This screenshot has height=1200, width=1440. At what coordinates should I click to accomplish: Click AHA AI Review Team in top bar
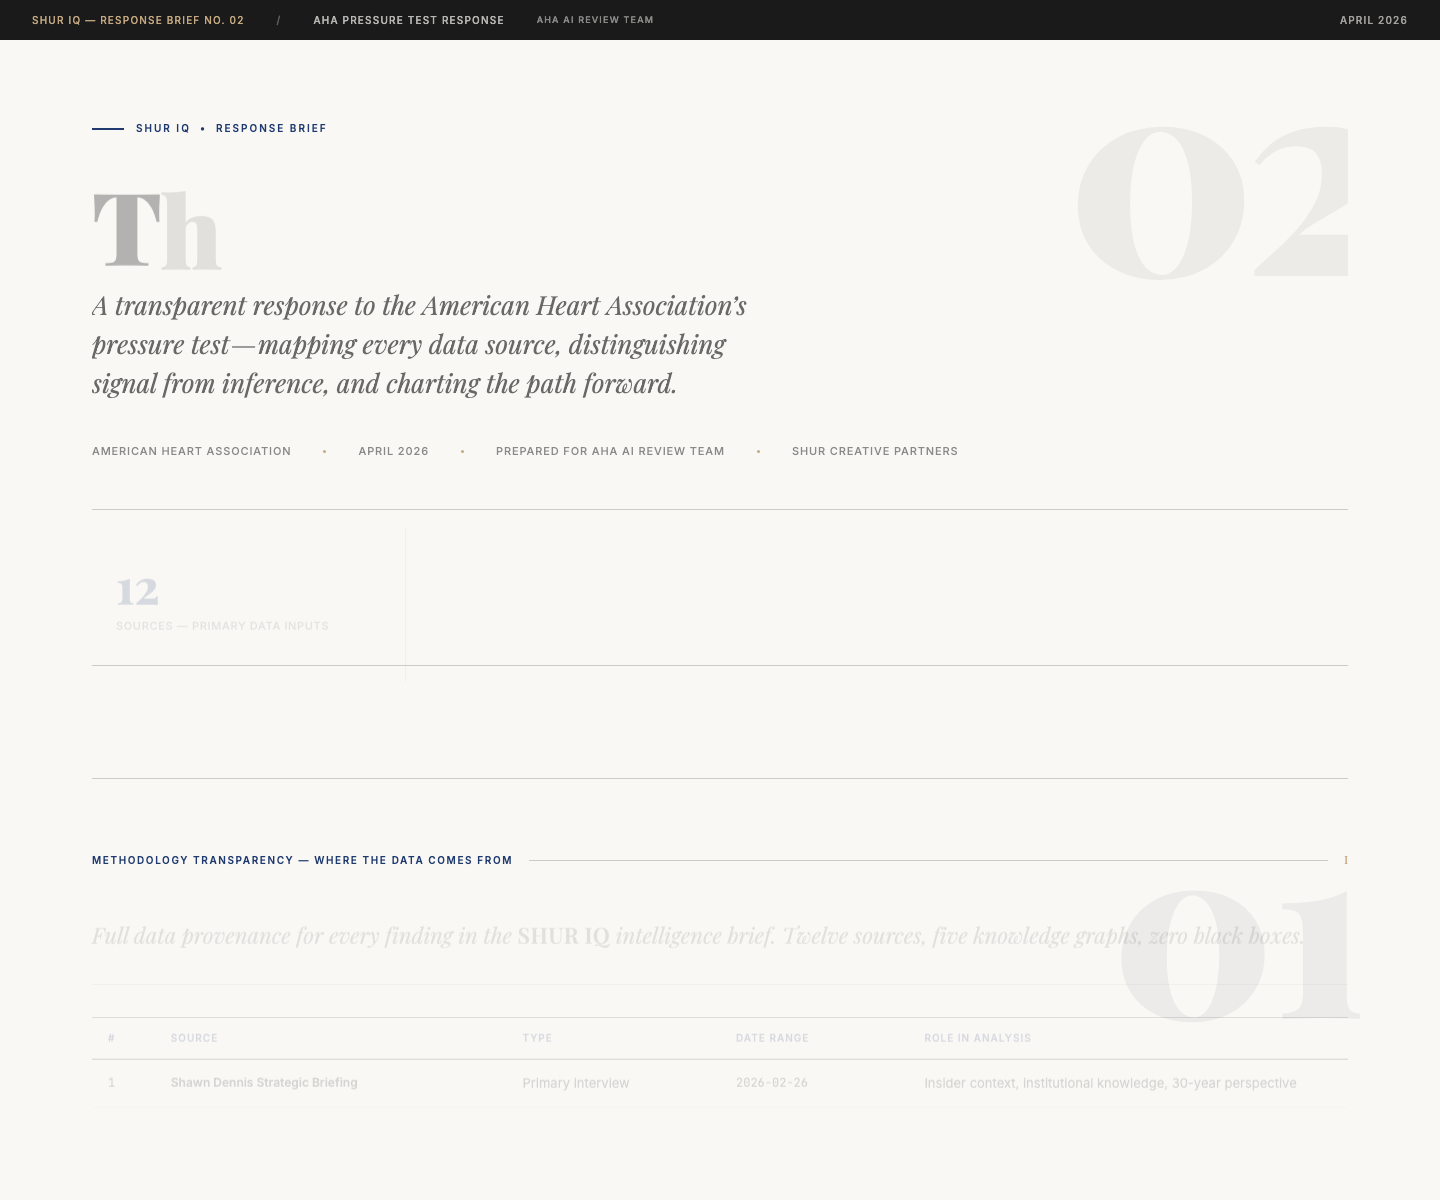pos(594,20)
